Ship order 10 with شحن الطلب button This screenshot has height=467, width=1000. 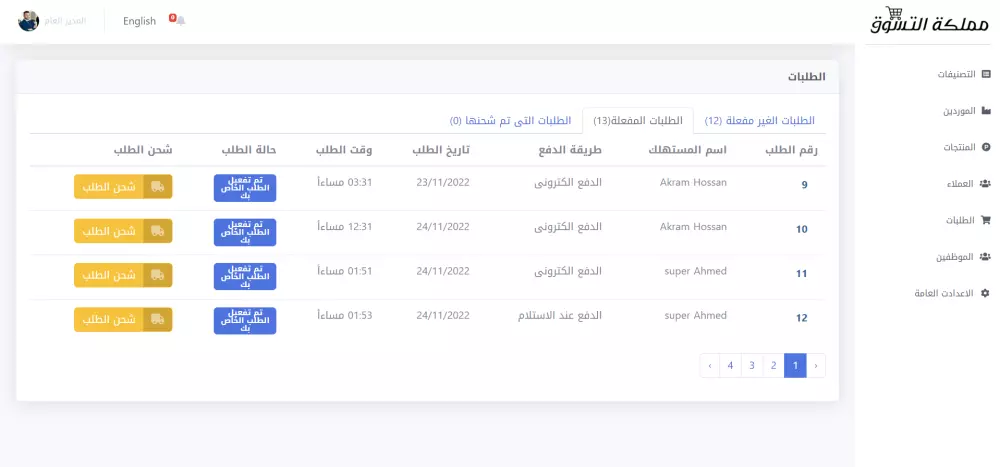pos(123,231)
